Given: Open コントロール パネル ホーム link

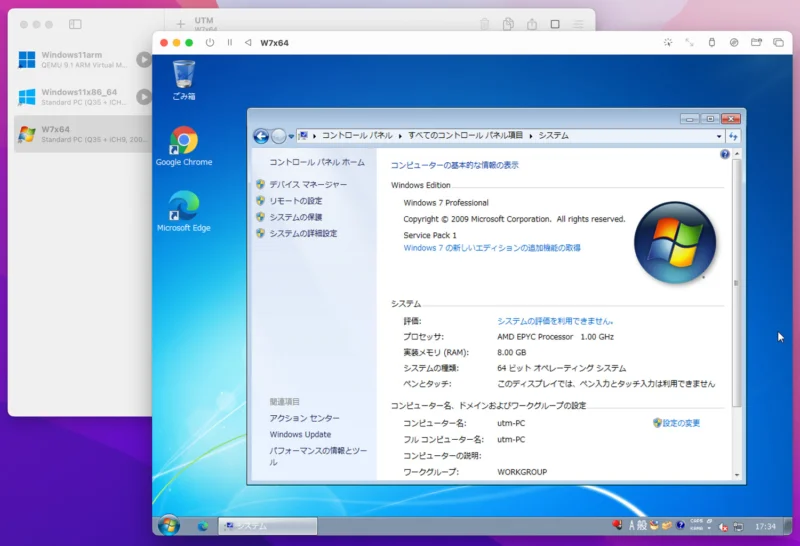Looking at the screenshot, I should click(317, 162).
